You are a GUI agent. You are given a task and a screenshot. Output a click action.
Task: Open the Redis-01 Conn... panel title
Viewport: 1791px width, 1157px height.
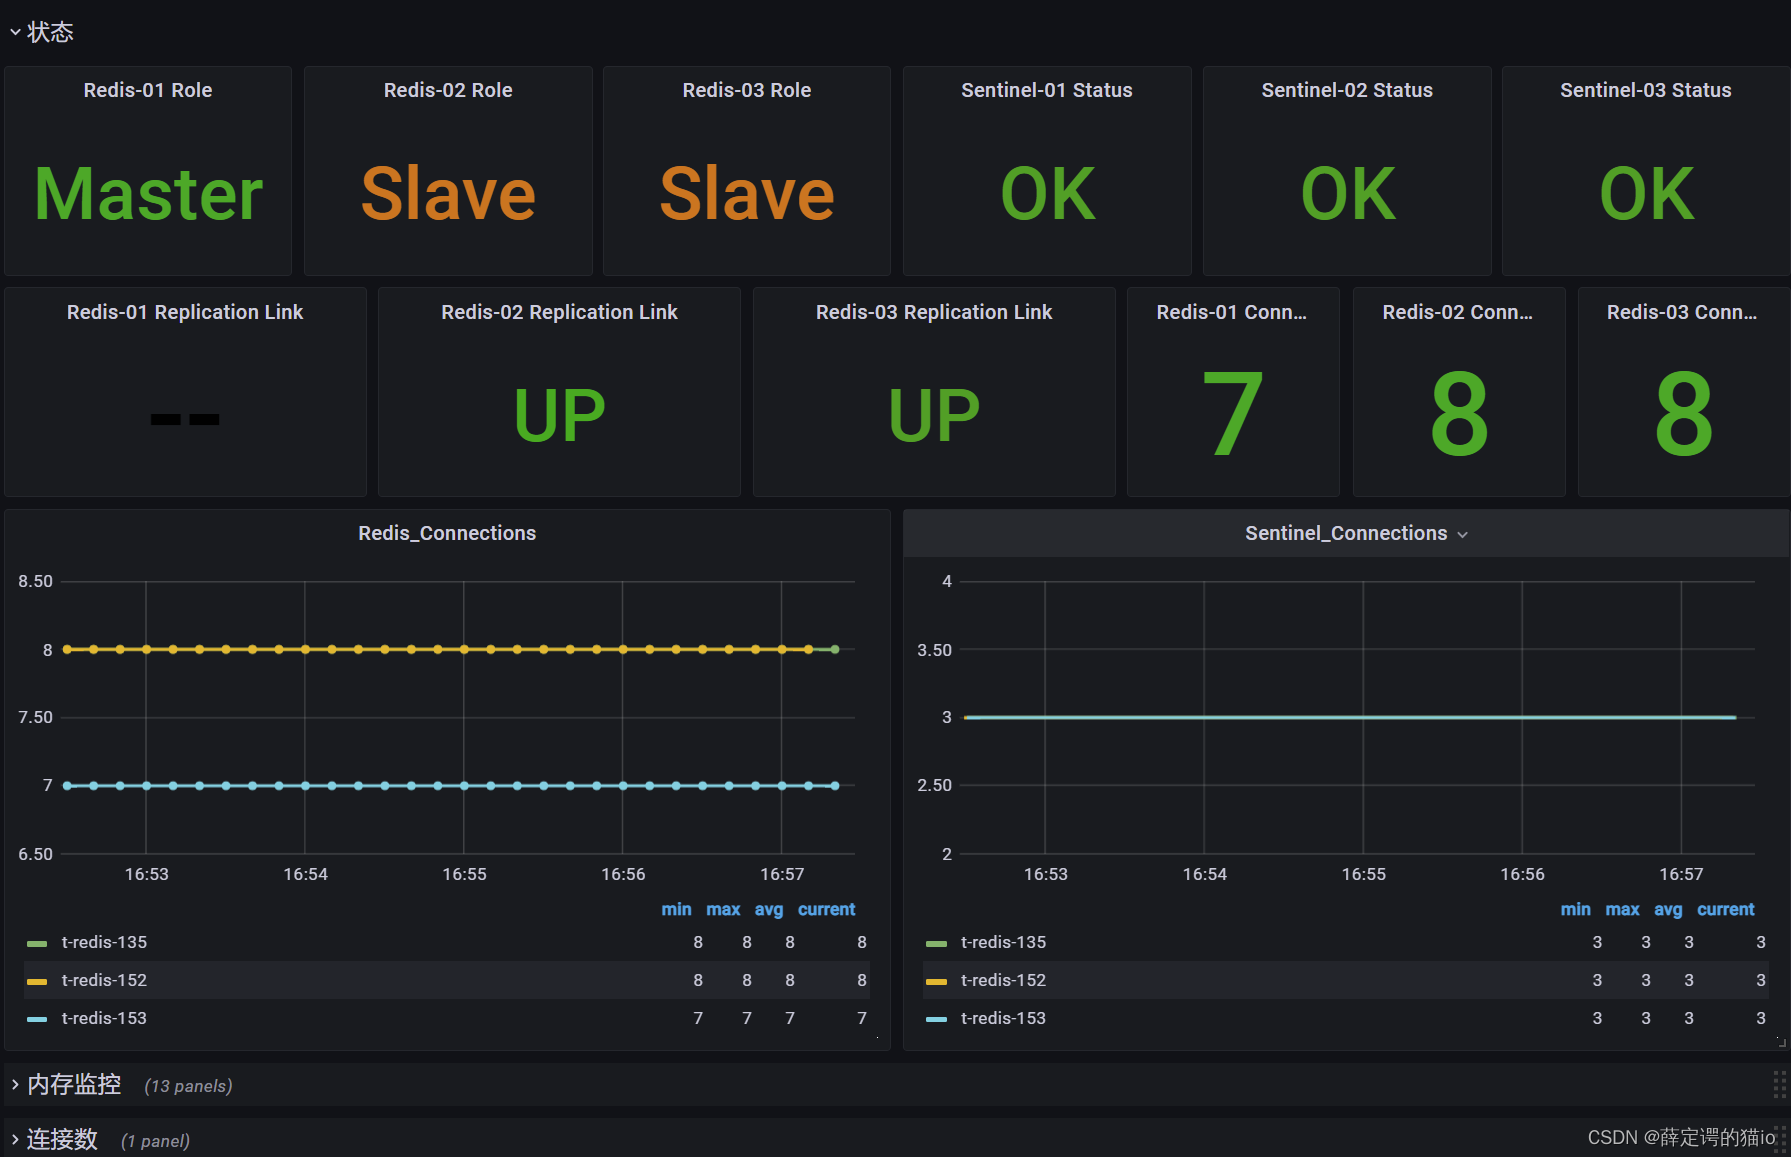pos(1232,312)
